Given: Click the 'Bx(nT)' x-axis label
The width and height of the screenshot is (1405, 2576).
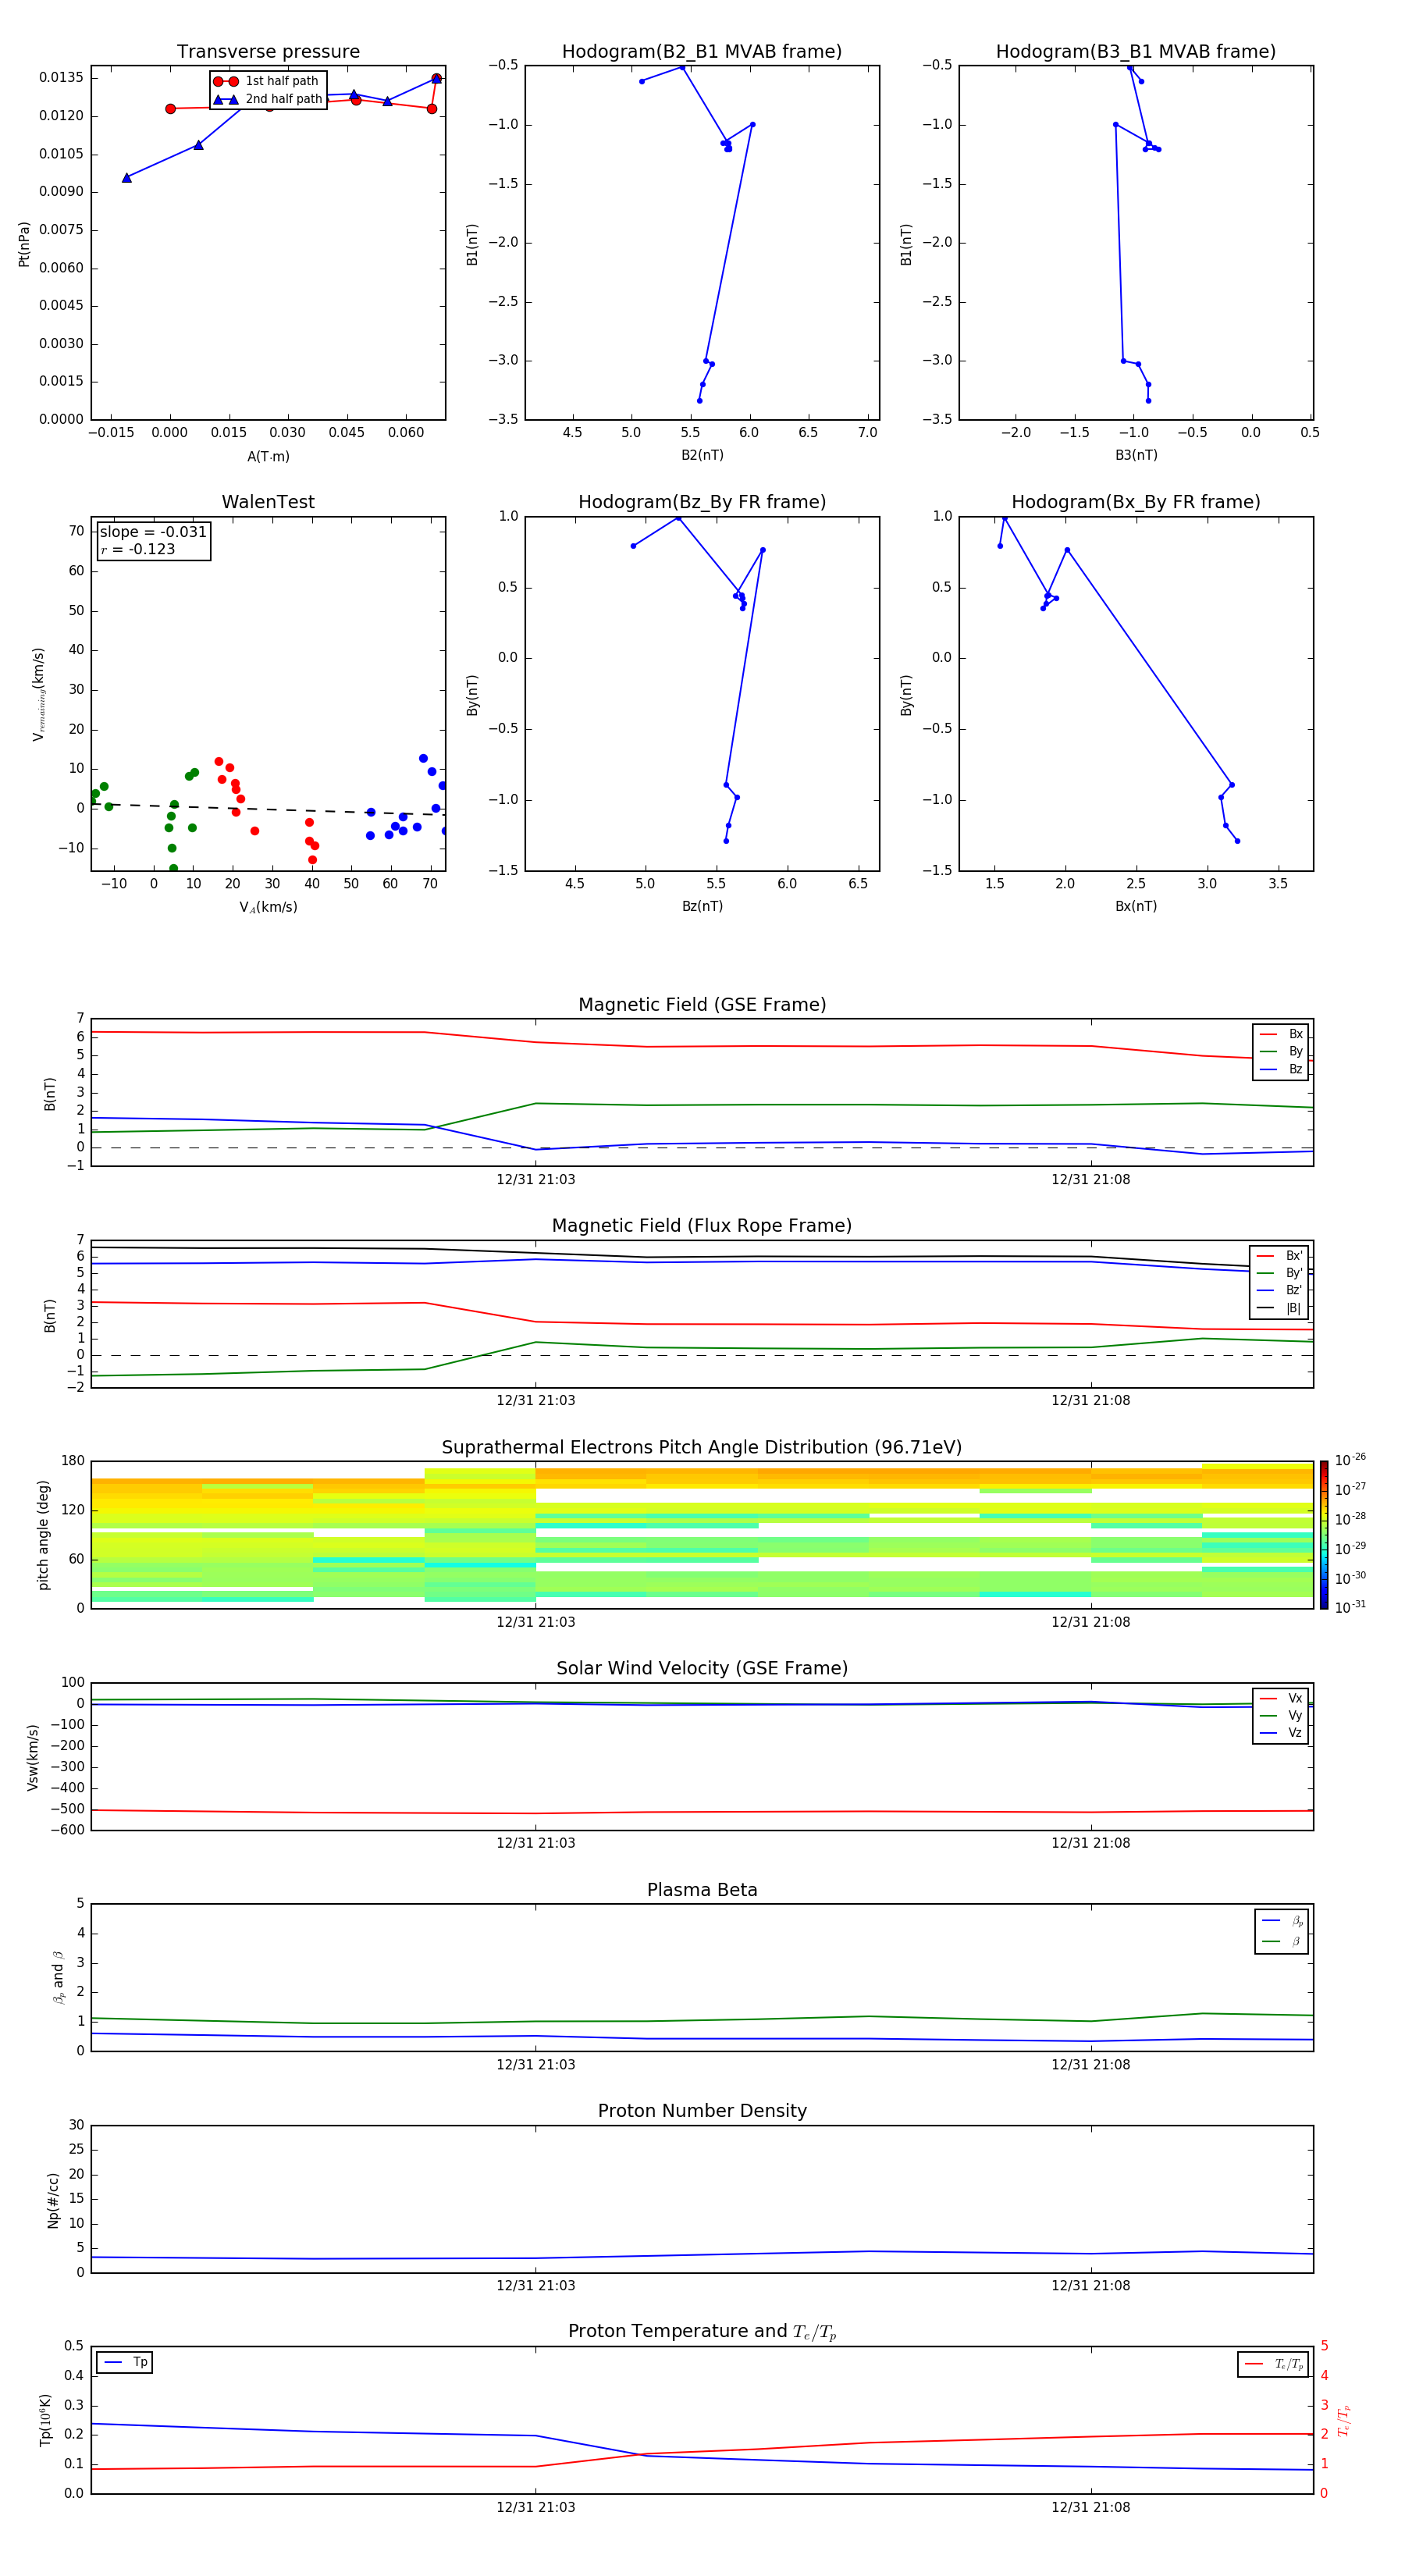Looking at the screenshot, I should tap(1136, 906).
